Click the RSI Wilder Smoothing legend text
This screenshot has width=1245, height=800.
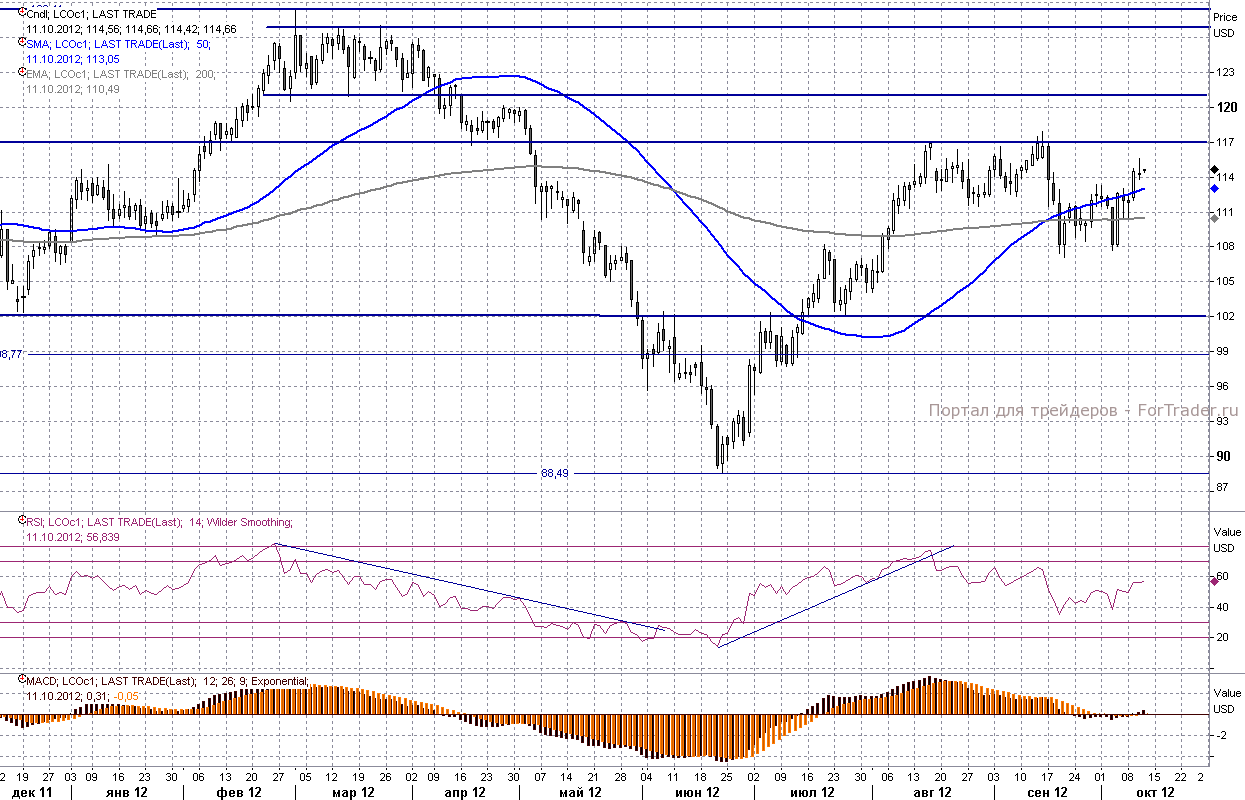point(159,522)
